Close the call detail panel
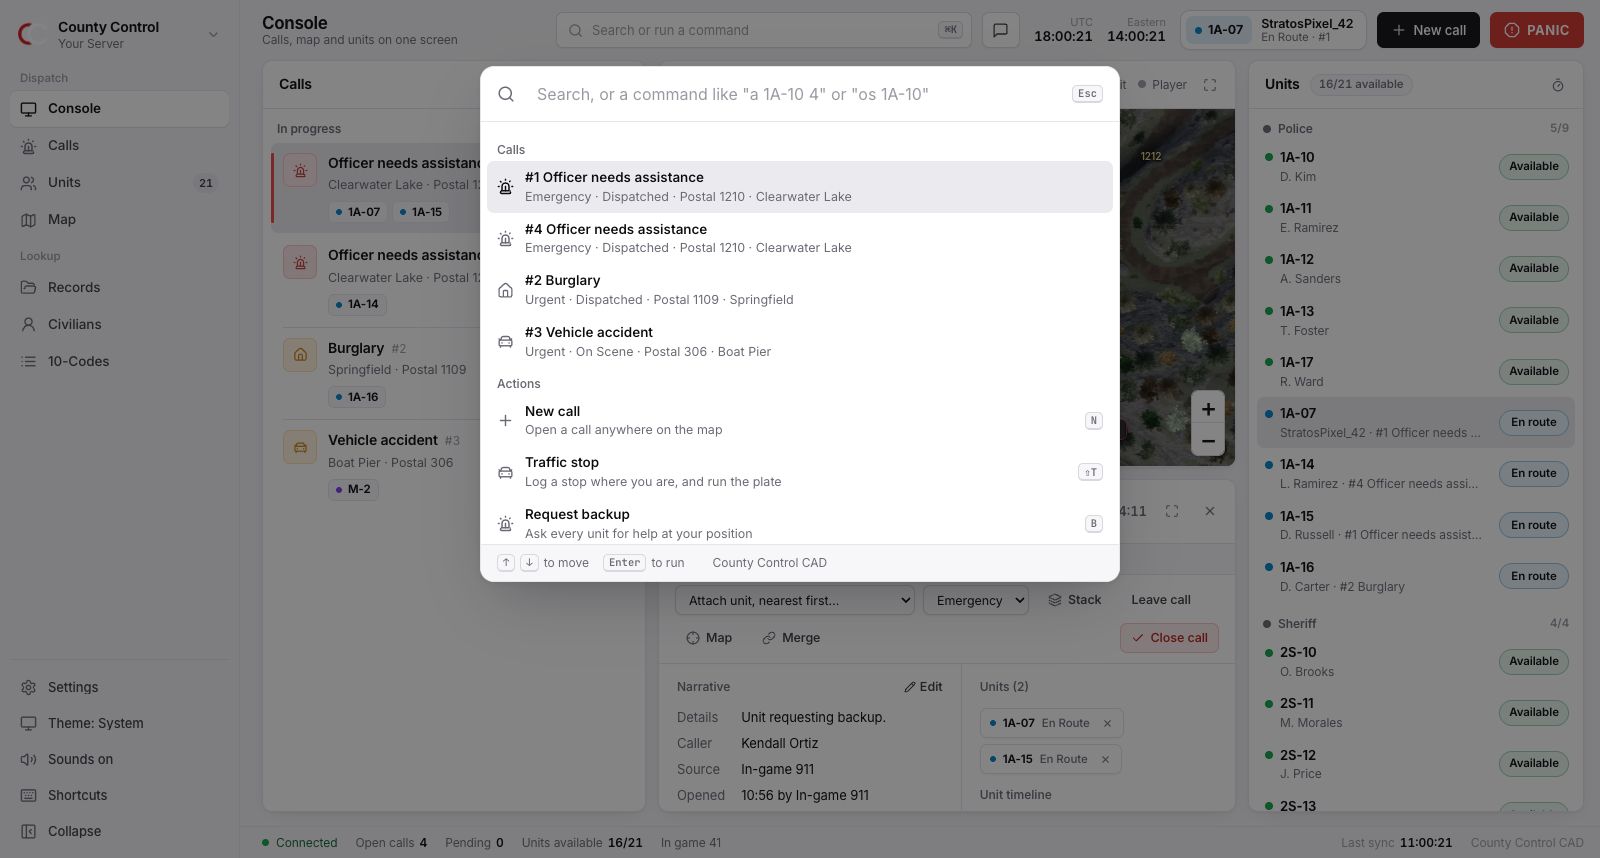This screenshot has width=1600, height=858. [1210, 511]
